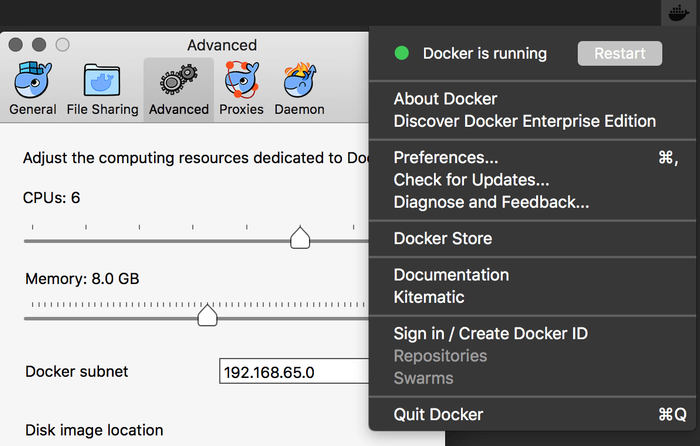Image resolution: width=700 pixels, height=446 pixels.
Task: Click the green Docker running status indicator
Action: [402, 53]
